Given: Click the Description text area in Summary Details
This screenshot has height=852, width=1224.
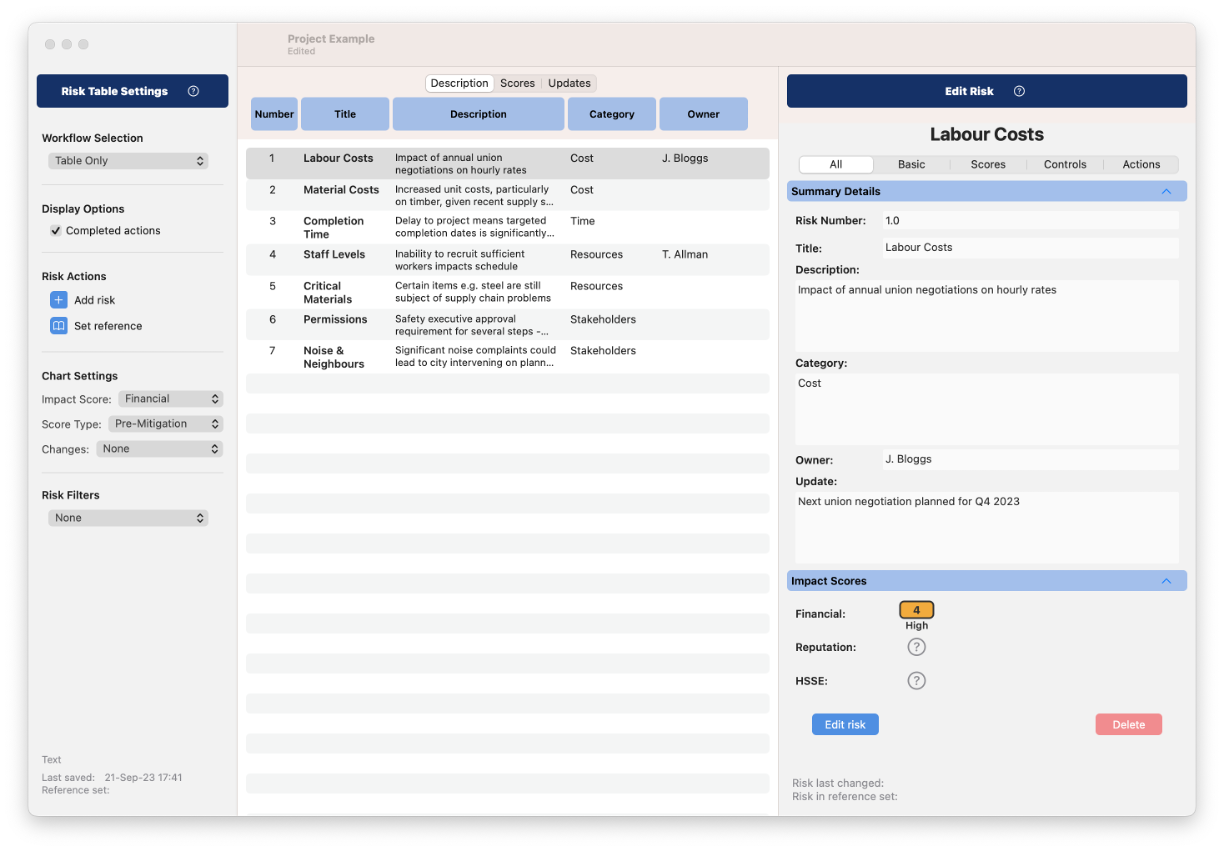Looking at the screenshot, I should pos(987,316).
